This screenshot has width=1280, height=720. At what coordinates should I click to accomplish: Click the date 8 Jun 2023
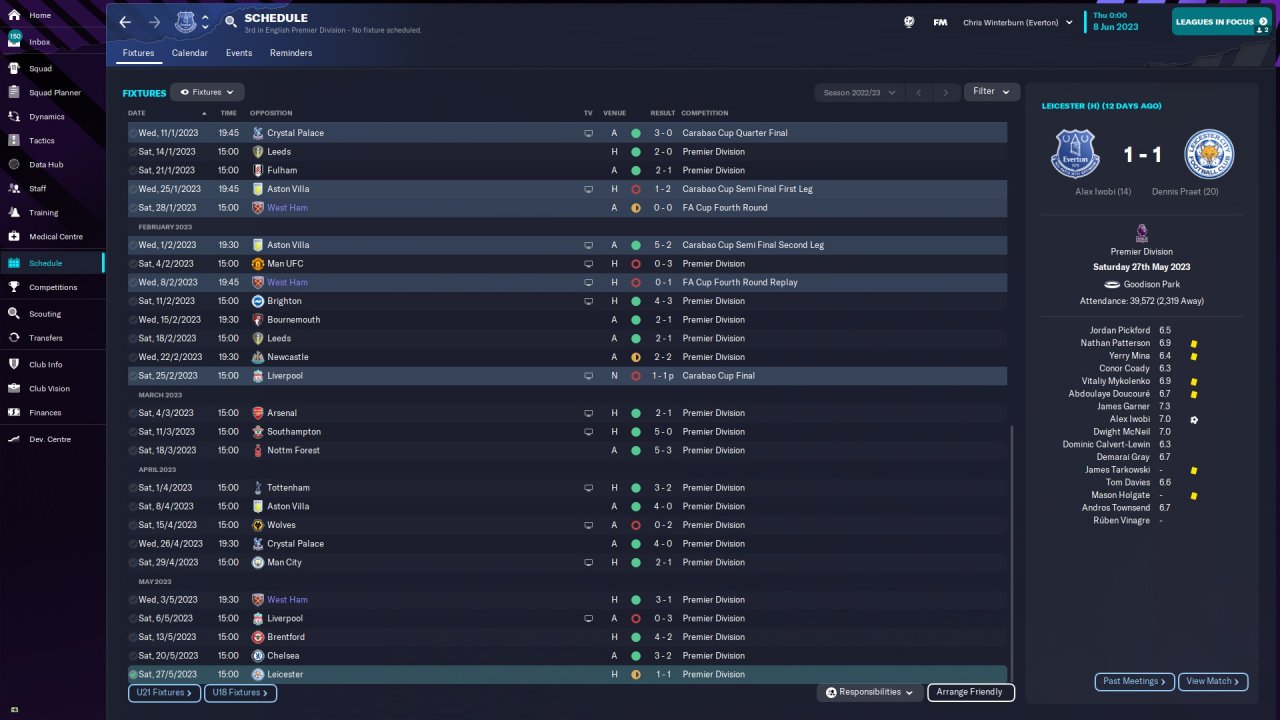(x=1116, y=27)
